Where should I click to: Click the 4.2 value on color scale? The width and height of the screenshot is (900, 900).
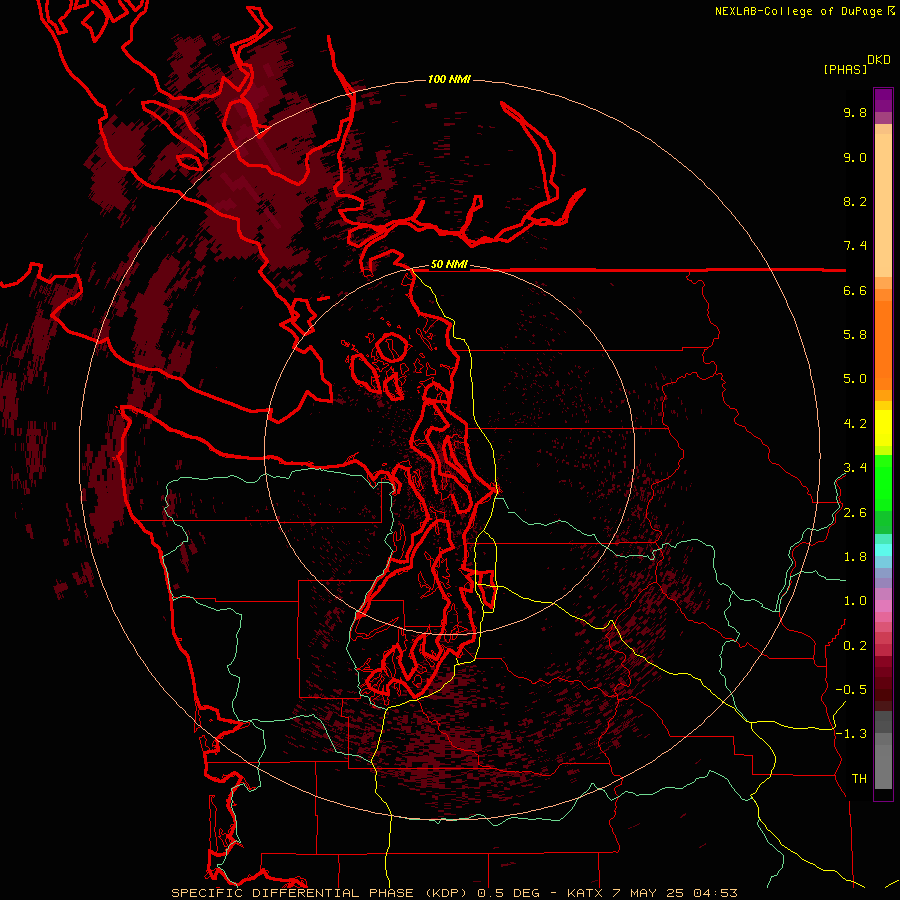click(x=855, y=424)
